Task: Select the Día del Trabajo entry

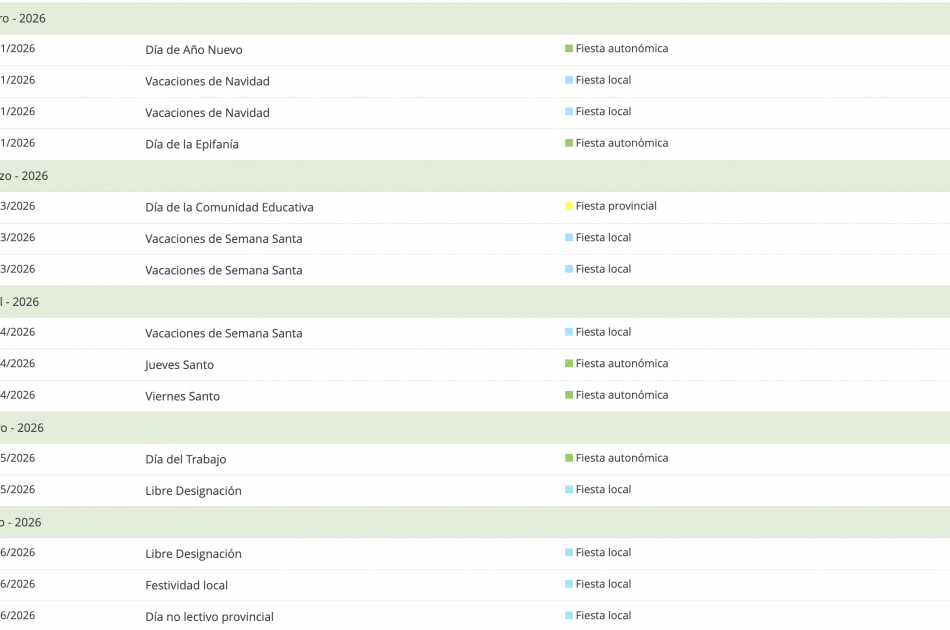Action: [185, 459]
